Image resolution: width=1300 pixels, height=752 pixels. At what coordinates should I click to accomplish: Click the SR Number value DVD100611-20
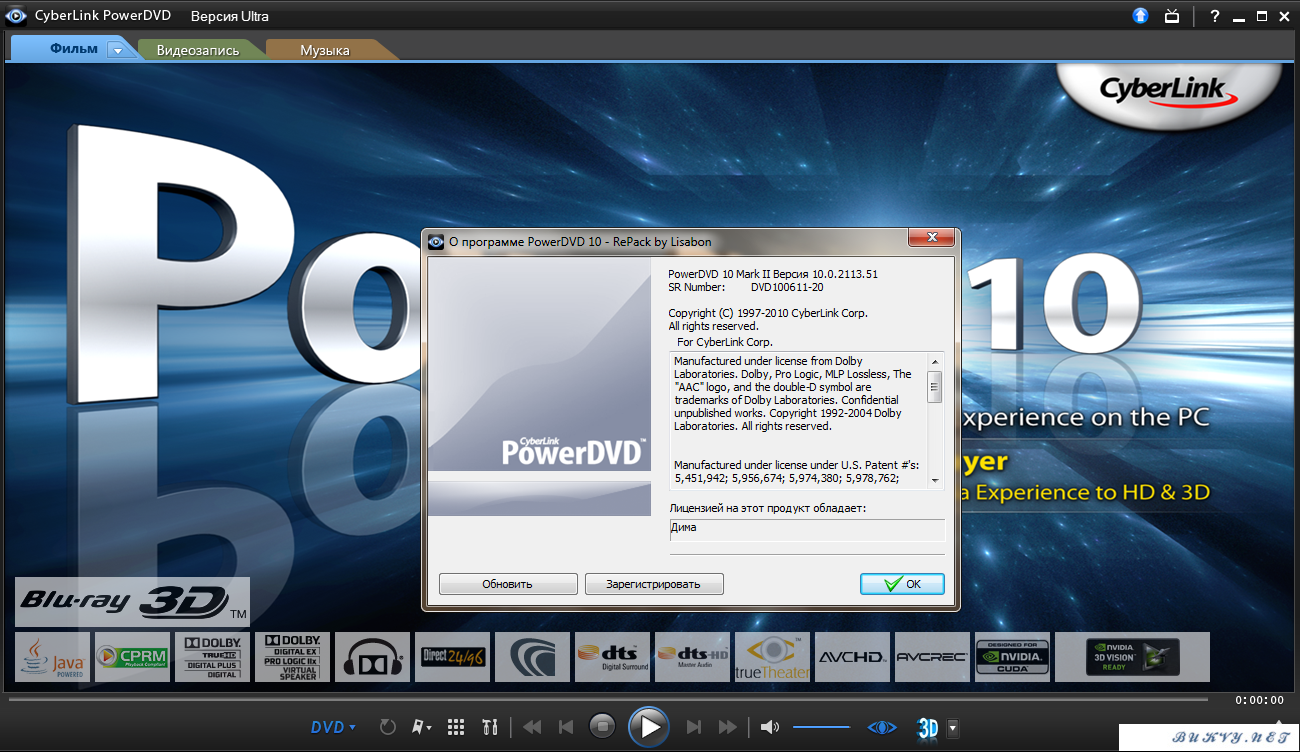point(787,287)
